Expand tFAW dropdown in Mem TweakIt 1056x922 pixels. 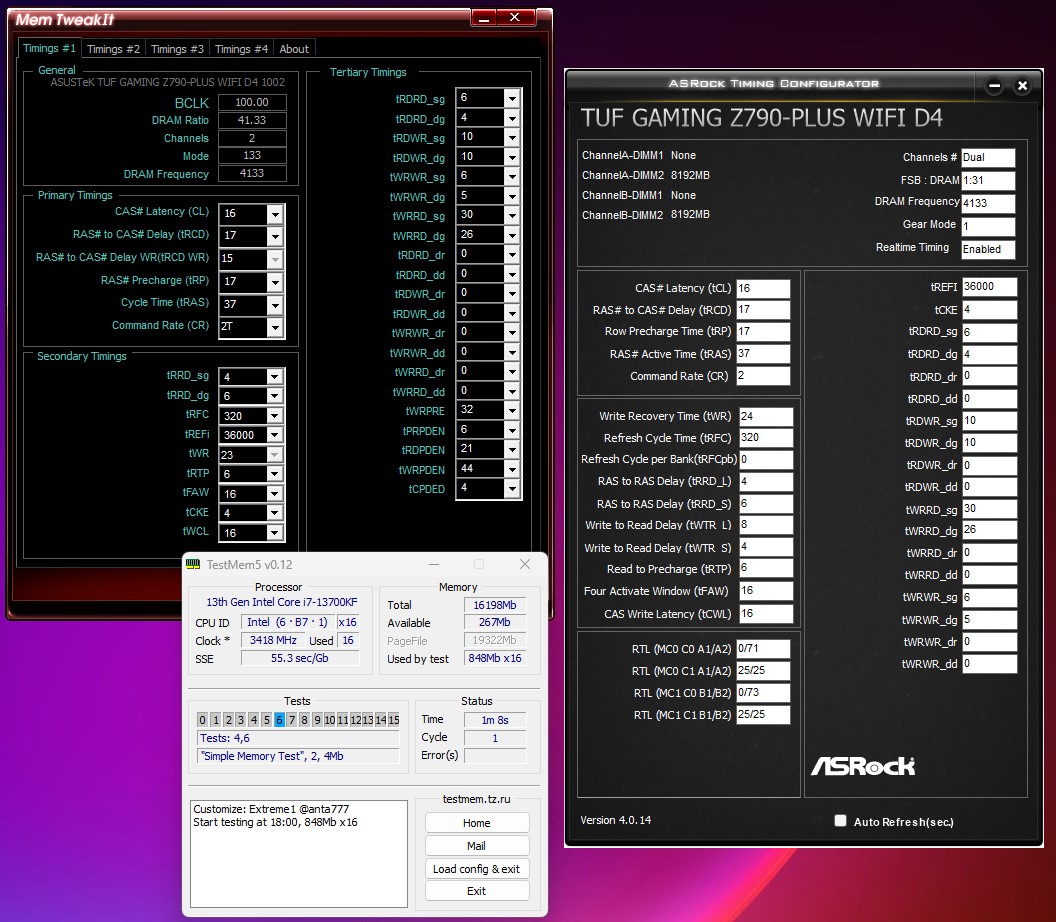coord(274,494)
